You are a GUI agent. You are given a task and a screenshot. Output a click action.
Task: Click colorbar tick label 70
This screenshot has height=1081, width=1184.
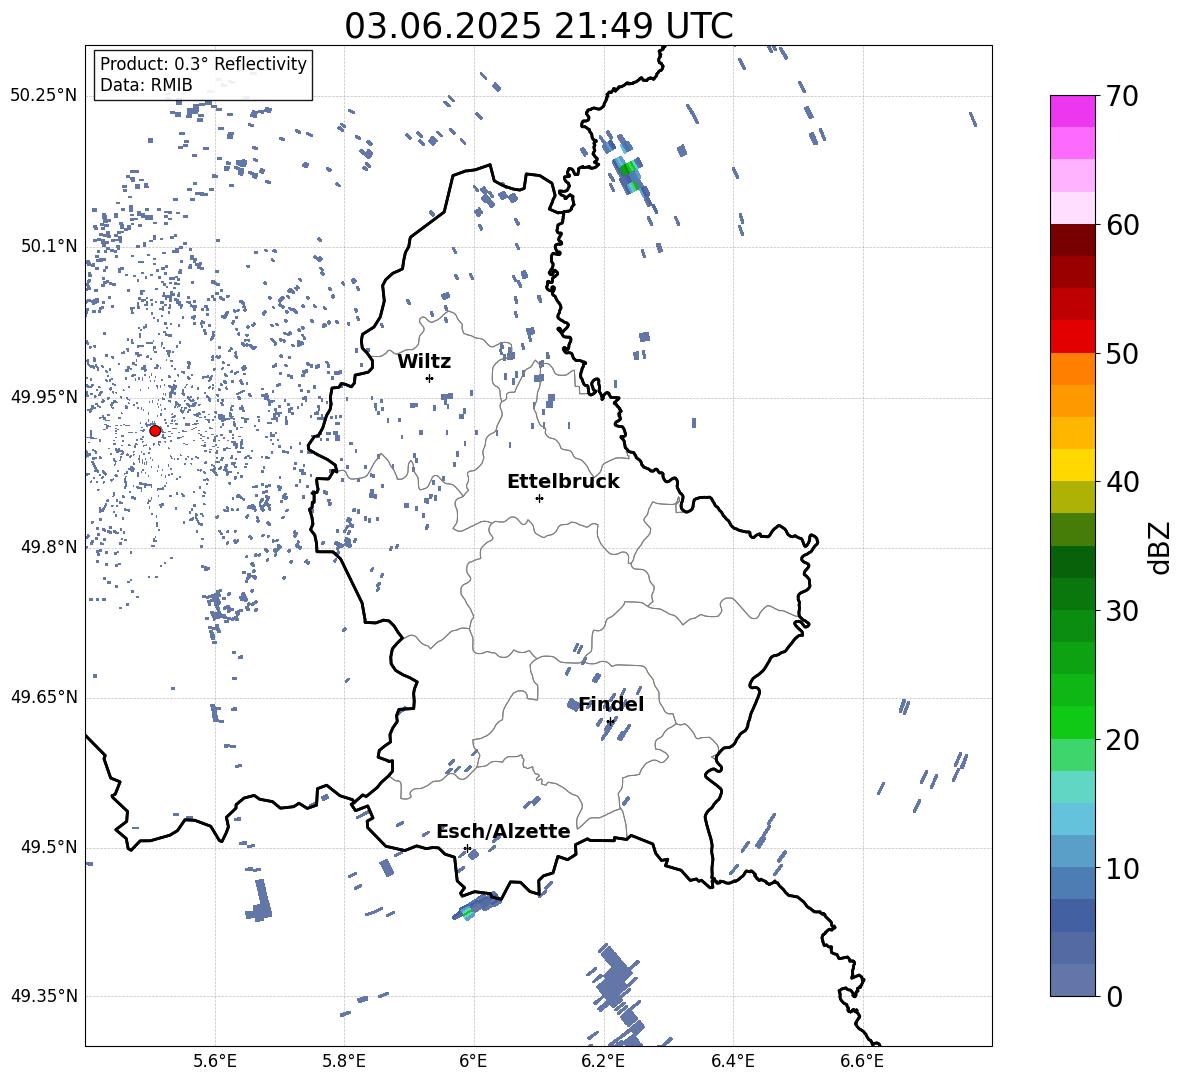pos(1122,97)
